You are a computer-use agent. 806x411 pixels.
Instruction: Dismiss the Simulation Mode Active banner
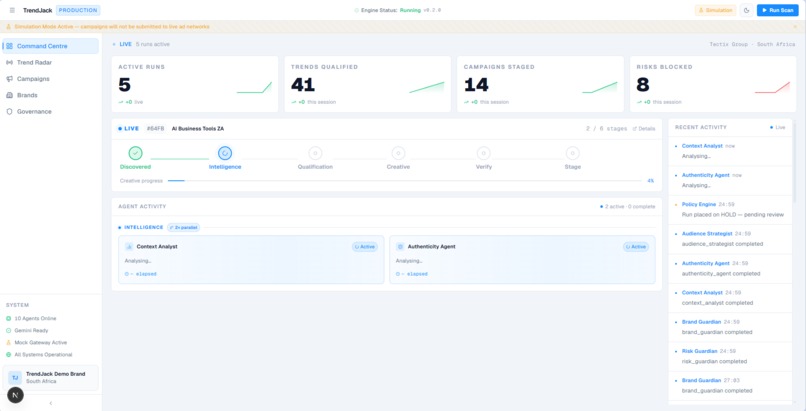click(x=795, y=27)
